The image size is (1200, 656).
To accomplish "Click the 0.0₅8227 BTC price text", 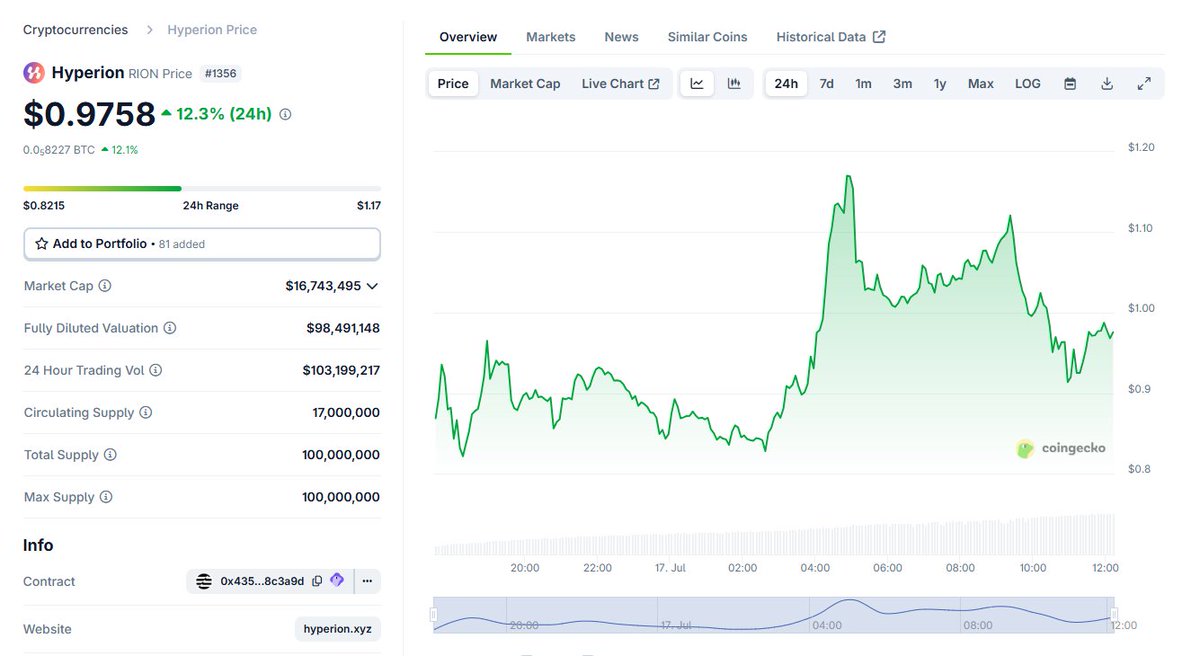I will (59, 150).
